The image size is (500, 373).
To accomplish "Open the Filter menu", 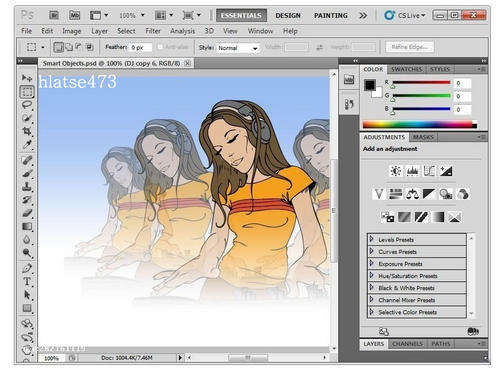I will pyautogui.click(x=153, y=31).
